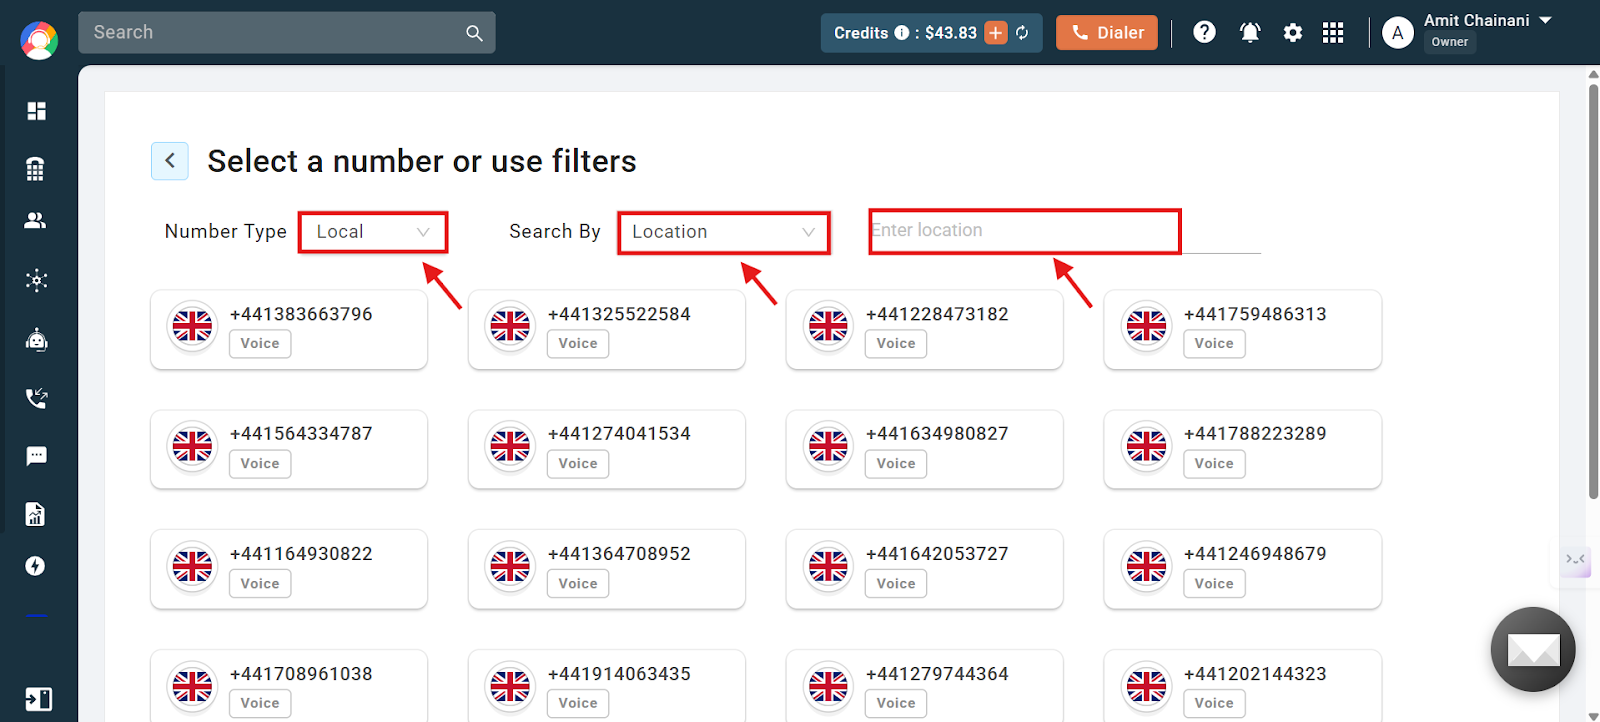The width and height of the screenshot is (1600, 722).
Task: Click Voice tag under +441642053727
Action: click(896, 584)
